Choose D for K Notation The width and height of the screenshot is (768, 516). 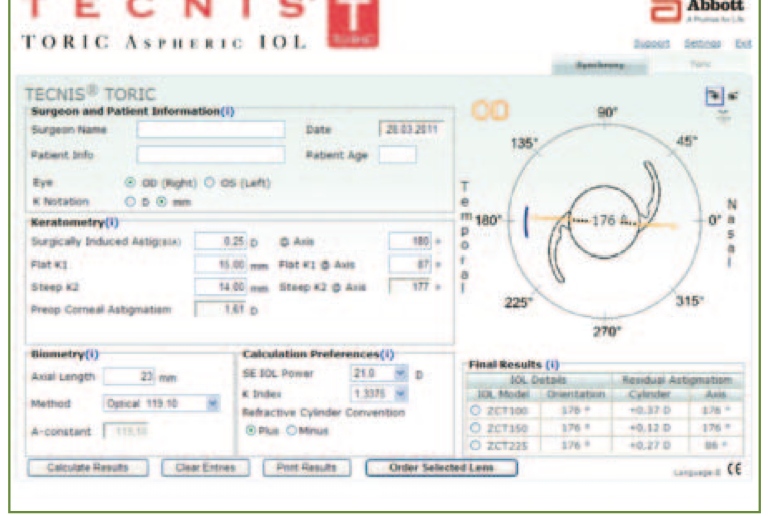pyautogui.click(x=130, y=202)
